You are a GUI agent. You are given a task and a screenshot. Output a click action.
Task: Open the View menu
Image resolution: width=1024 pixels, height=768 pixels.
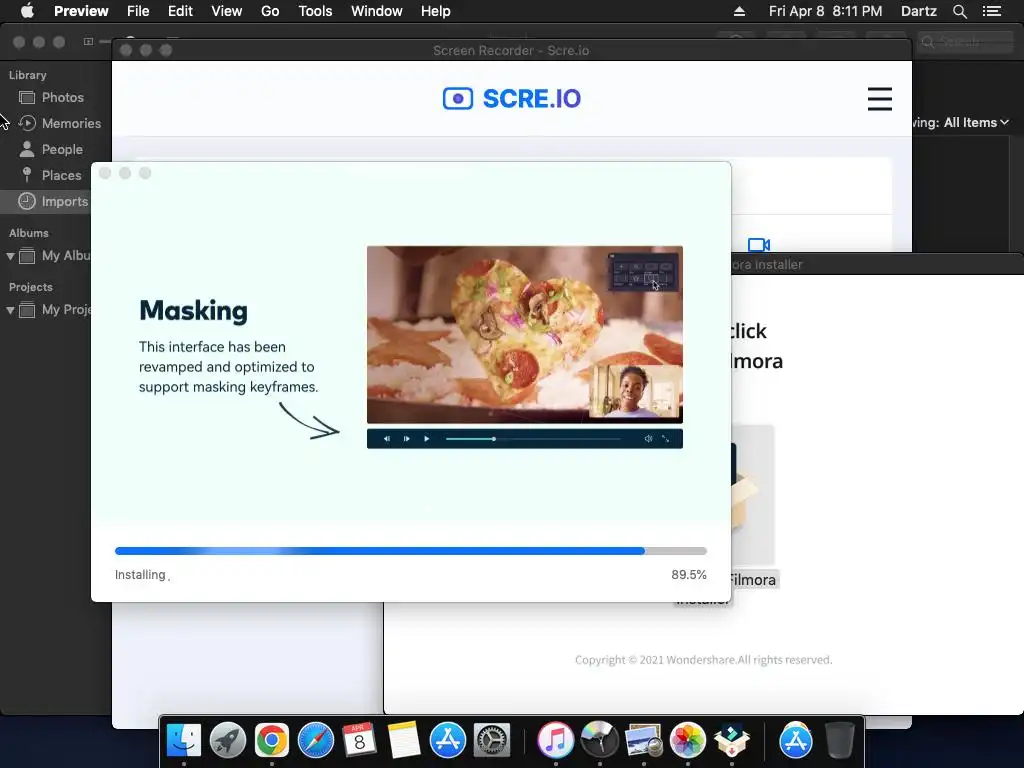coord(227,11)
